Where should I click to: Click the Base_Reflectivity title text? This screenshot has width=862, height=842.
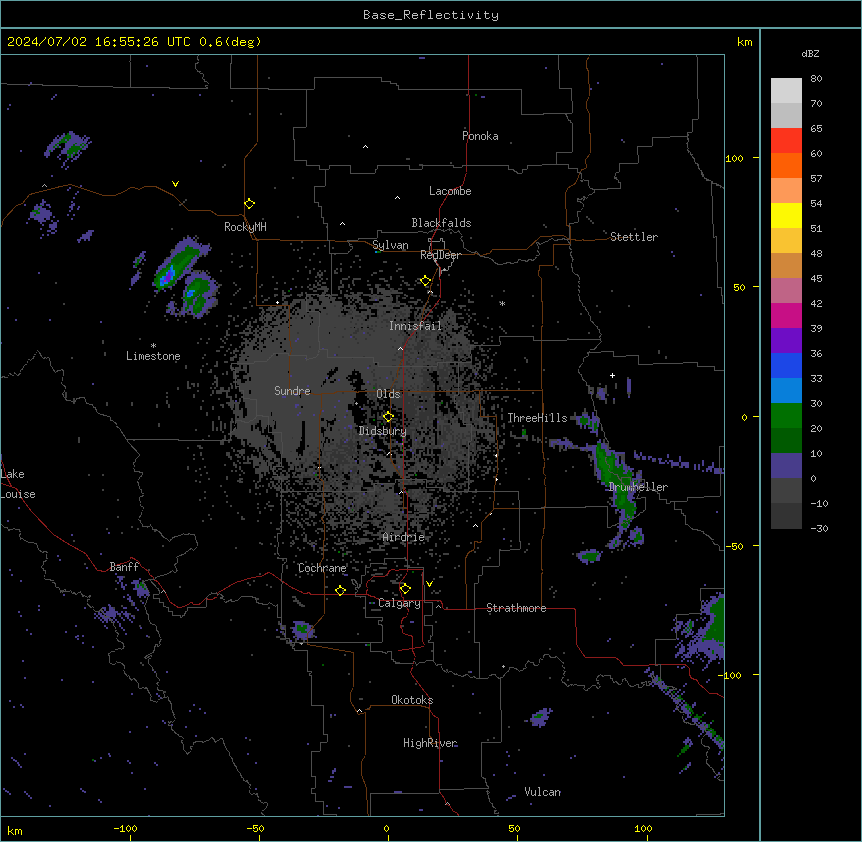(431, 15)
